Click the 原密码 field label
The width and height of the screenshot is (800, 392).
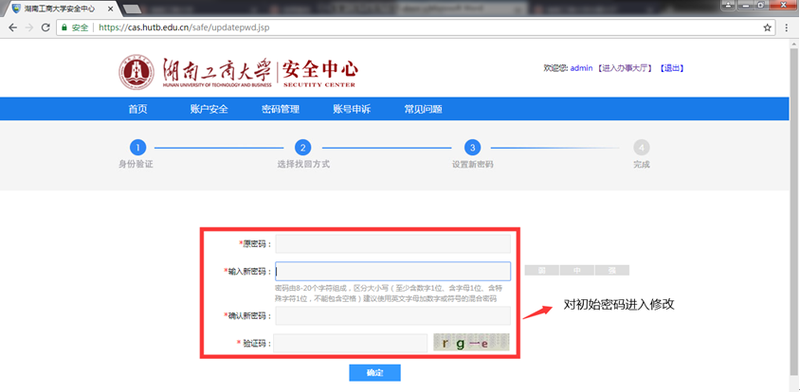(x=255, y=244)
